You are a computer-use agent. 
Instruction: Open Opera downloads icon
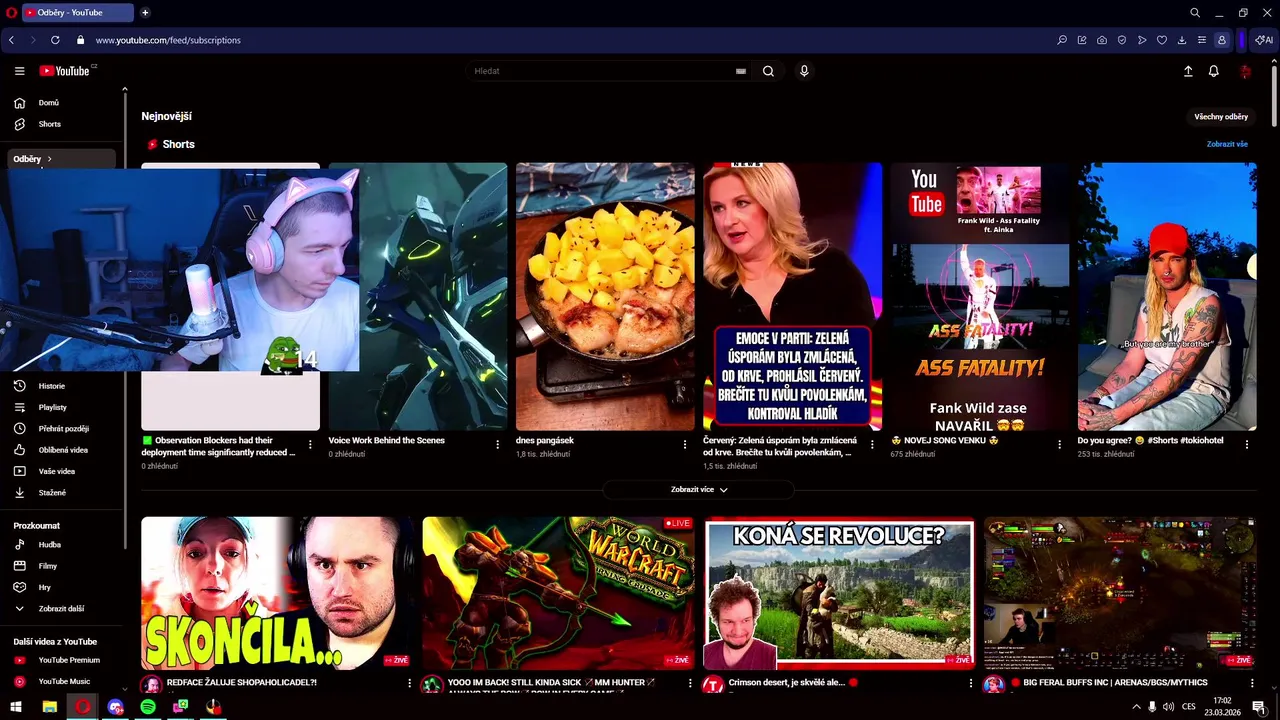pos(1182,40)
